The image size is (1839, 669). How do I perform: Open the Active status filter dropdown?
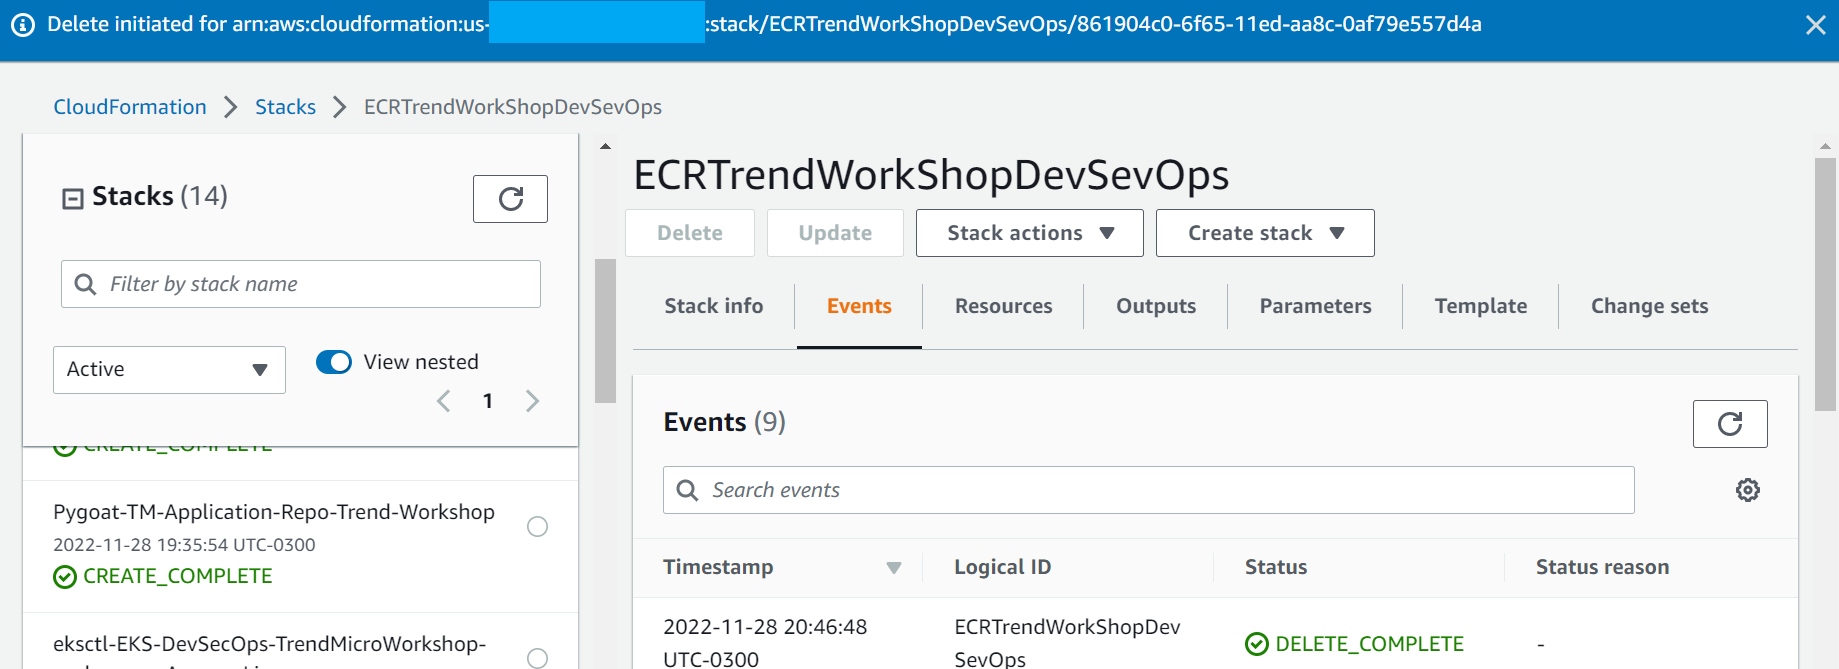[169, 370]
